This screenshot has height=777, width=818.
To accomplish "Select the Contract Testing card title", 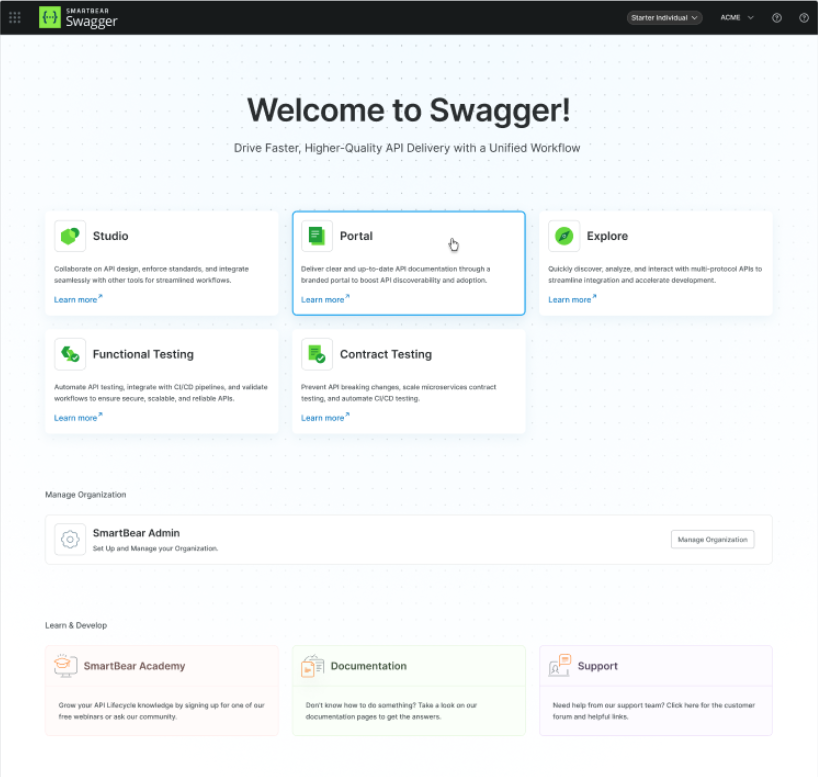I will coord(386,354).
